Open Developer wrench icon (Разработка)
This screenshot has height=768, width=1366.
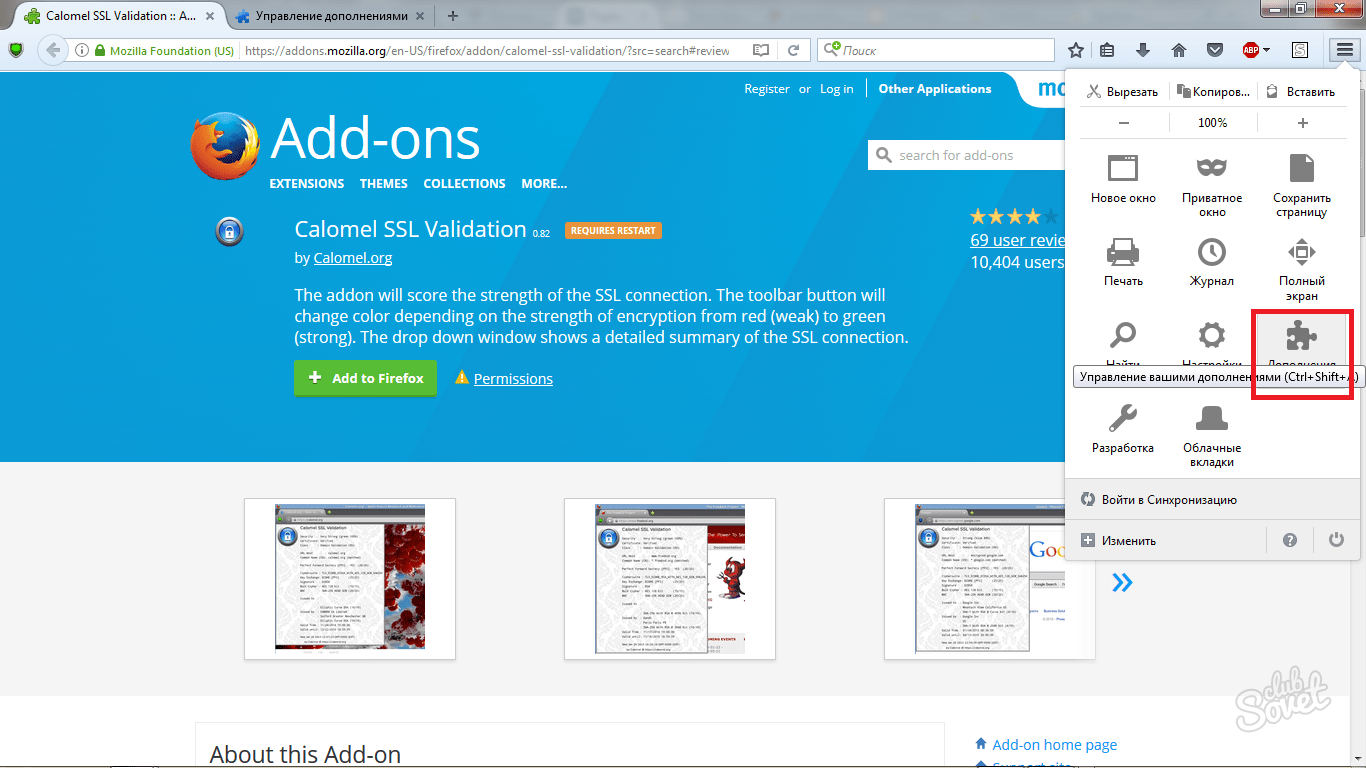tap(1123, 418)
